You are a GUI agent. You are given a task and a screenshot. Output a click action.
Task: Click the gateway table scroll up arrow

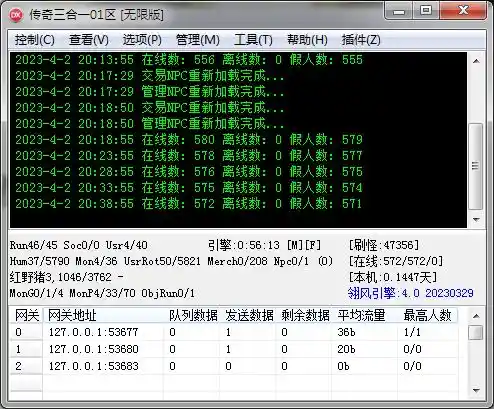(476, 316)
